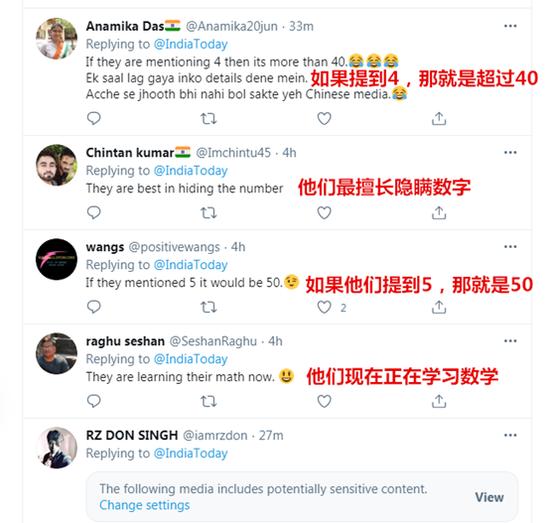Open the @IndiaToday link in Chintan kumar's reply

click(190, 171)
